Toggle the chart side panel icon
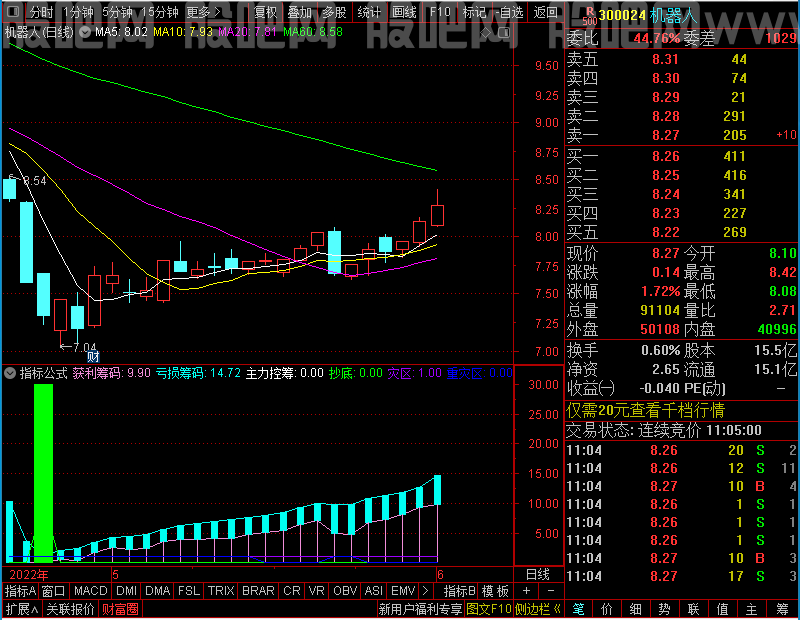Image resolution: width=800 pixels, height=620 pixels. [x=504, y=33]
